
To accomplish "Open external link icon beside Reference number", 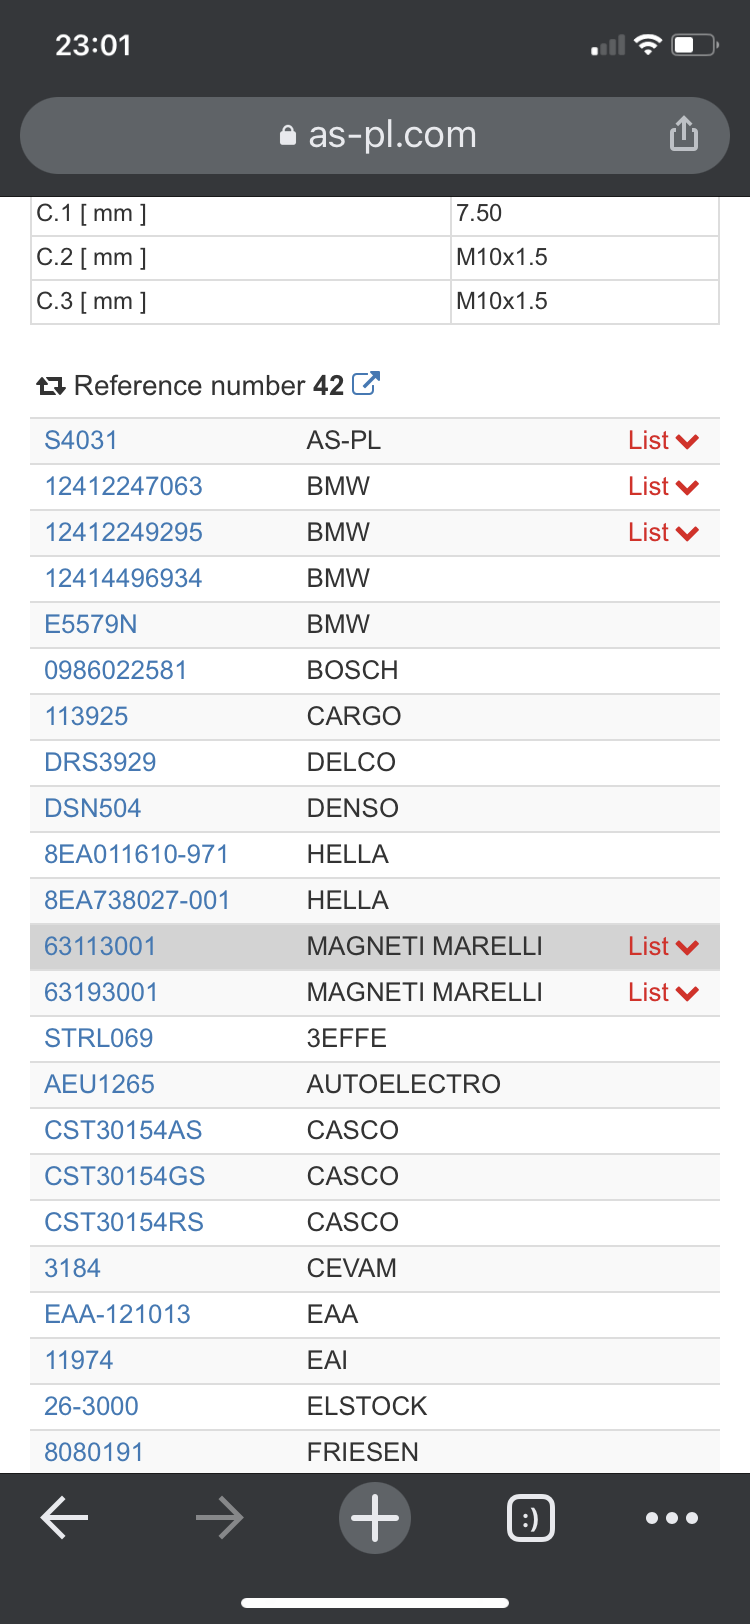I will point(366,384).
